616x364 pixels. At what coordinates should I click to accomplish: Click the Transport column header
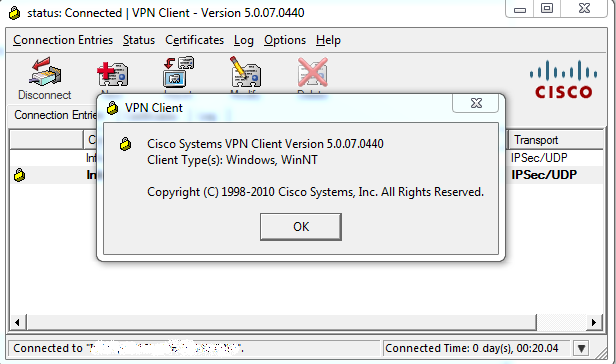click(556, 140)
